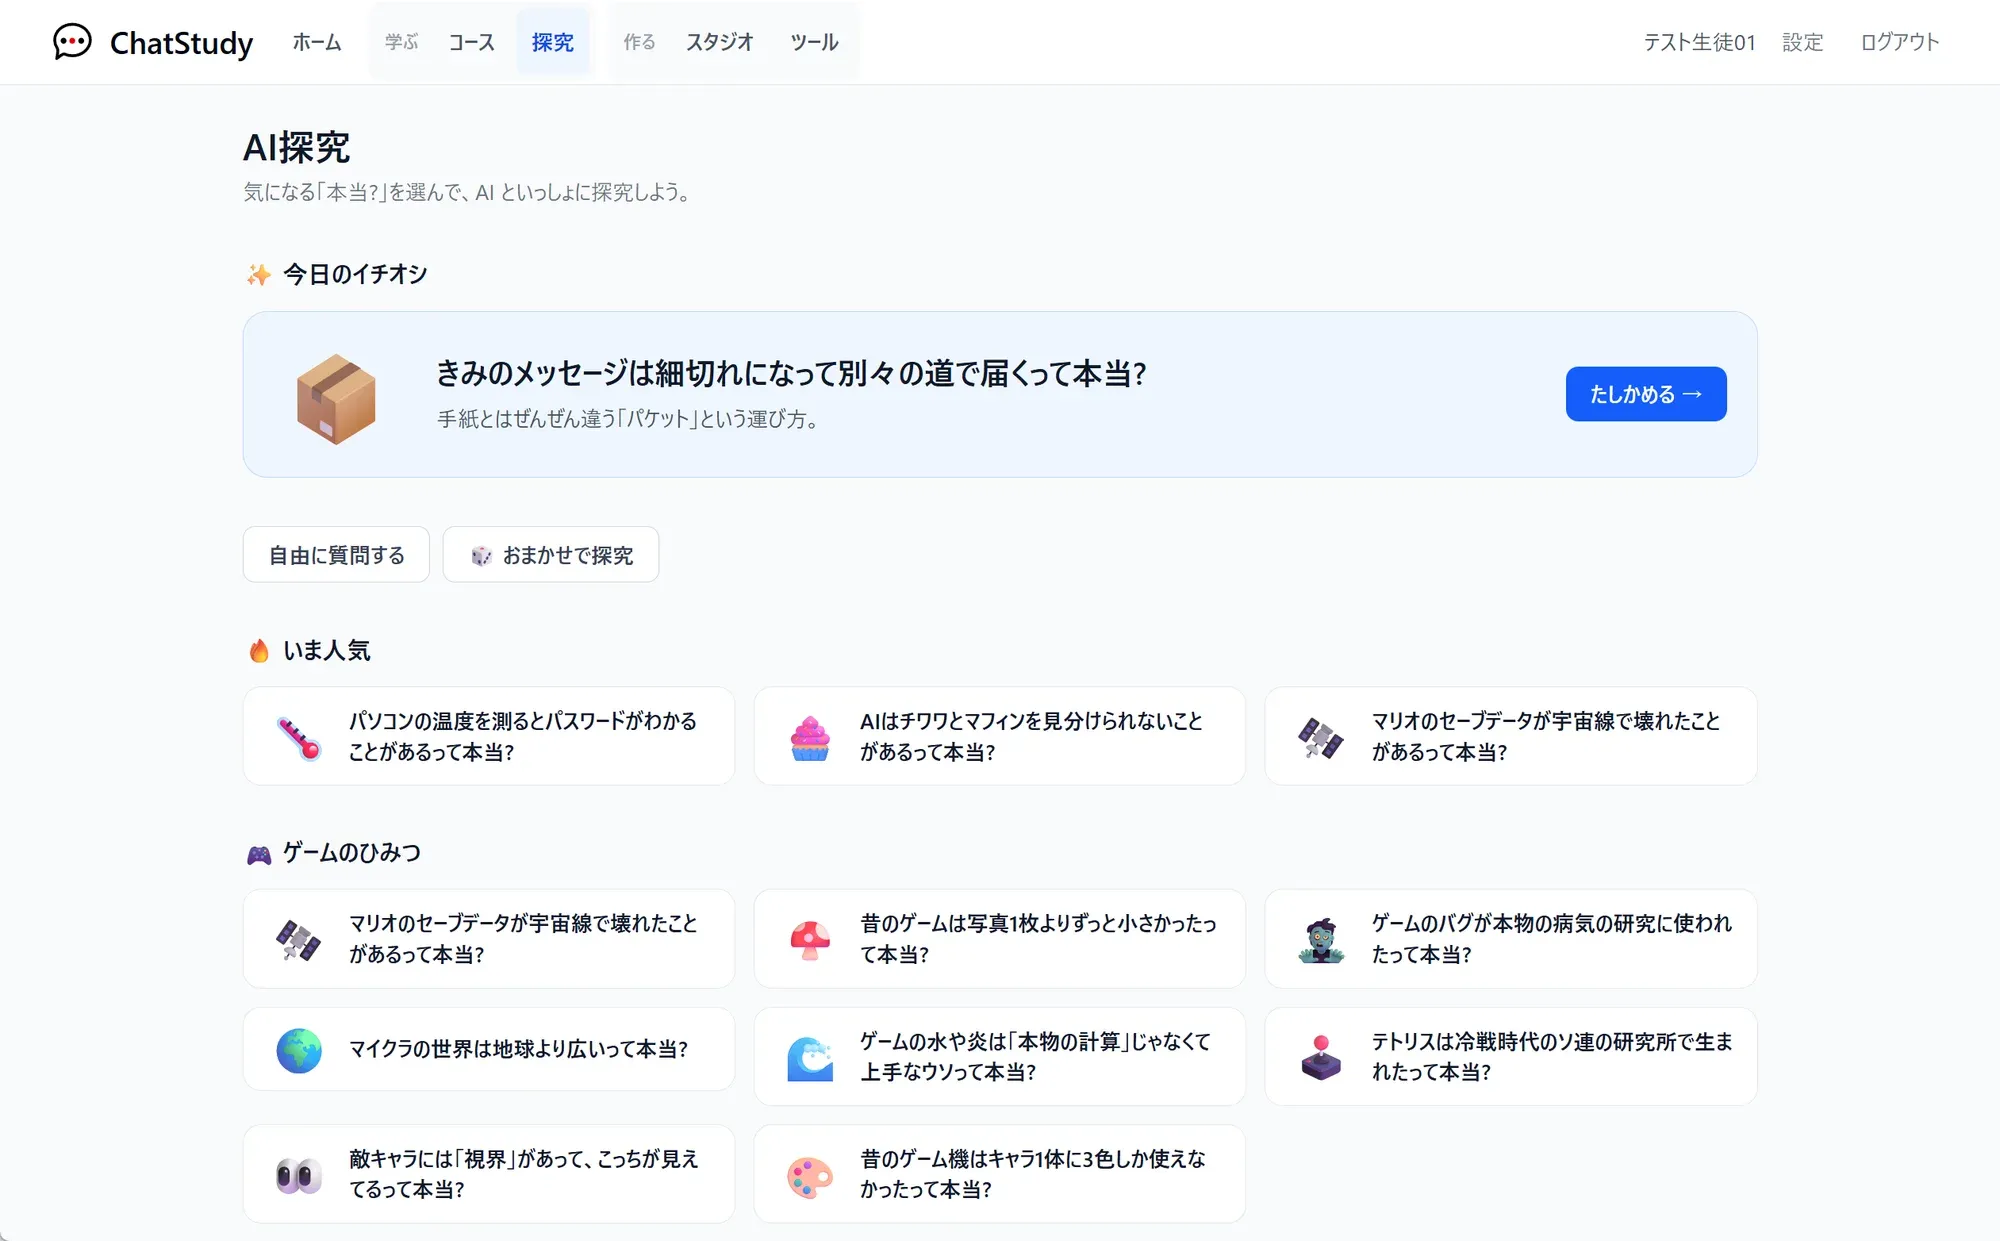Open 昔のゲーム機はキャラ1体に3色 question

1033,1174
